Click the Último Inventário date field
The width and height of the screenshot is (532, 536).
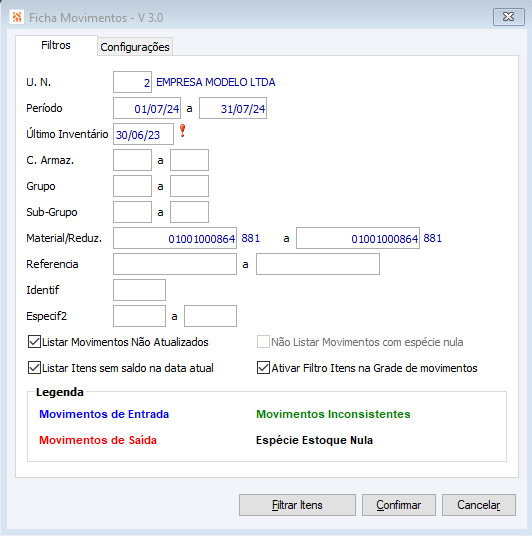(x=143, y=134)
